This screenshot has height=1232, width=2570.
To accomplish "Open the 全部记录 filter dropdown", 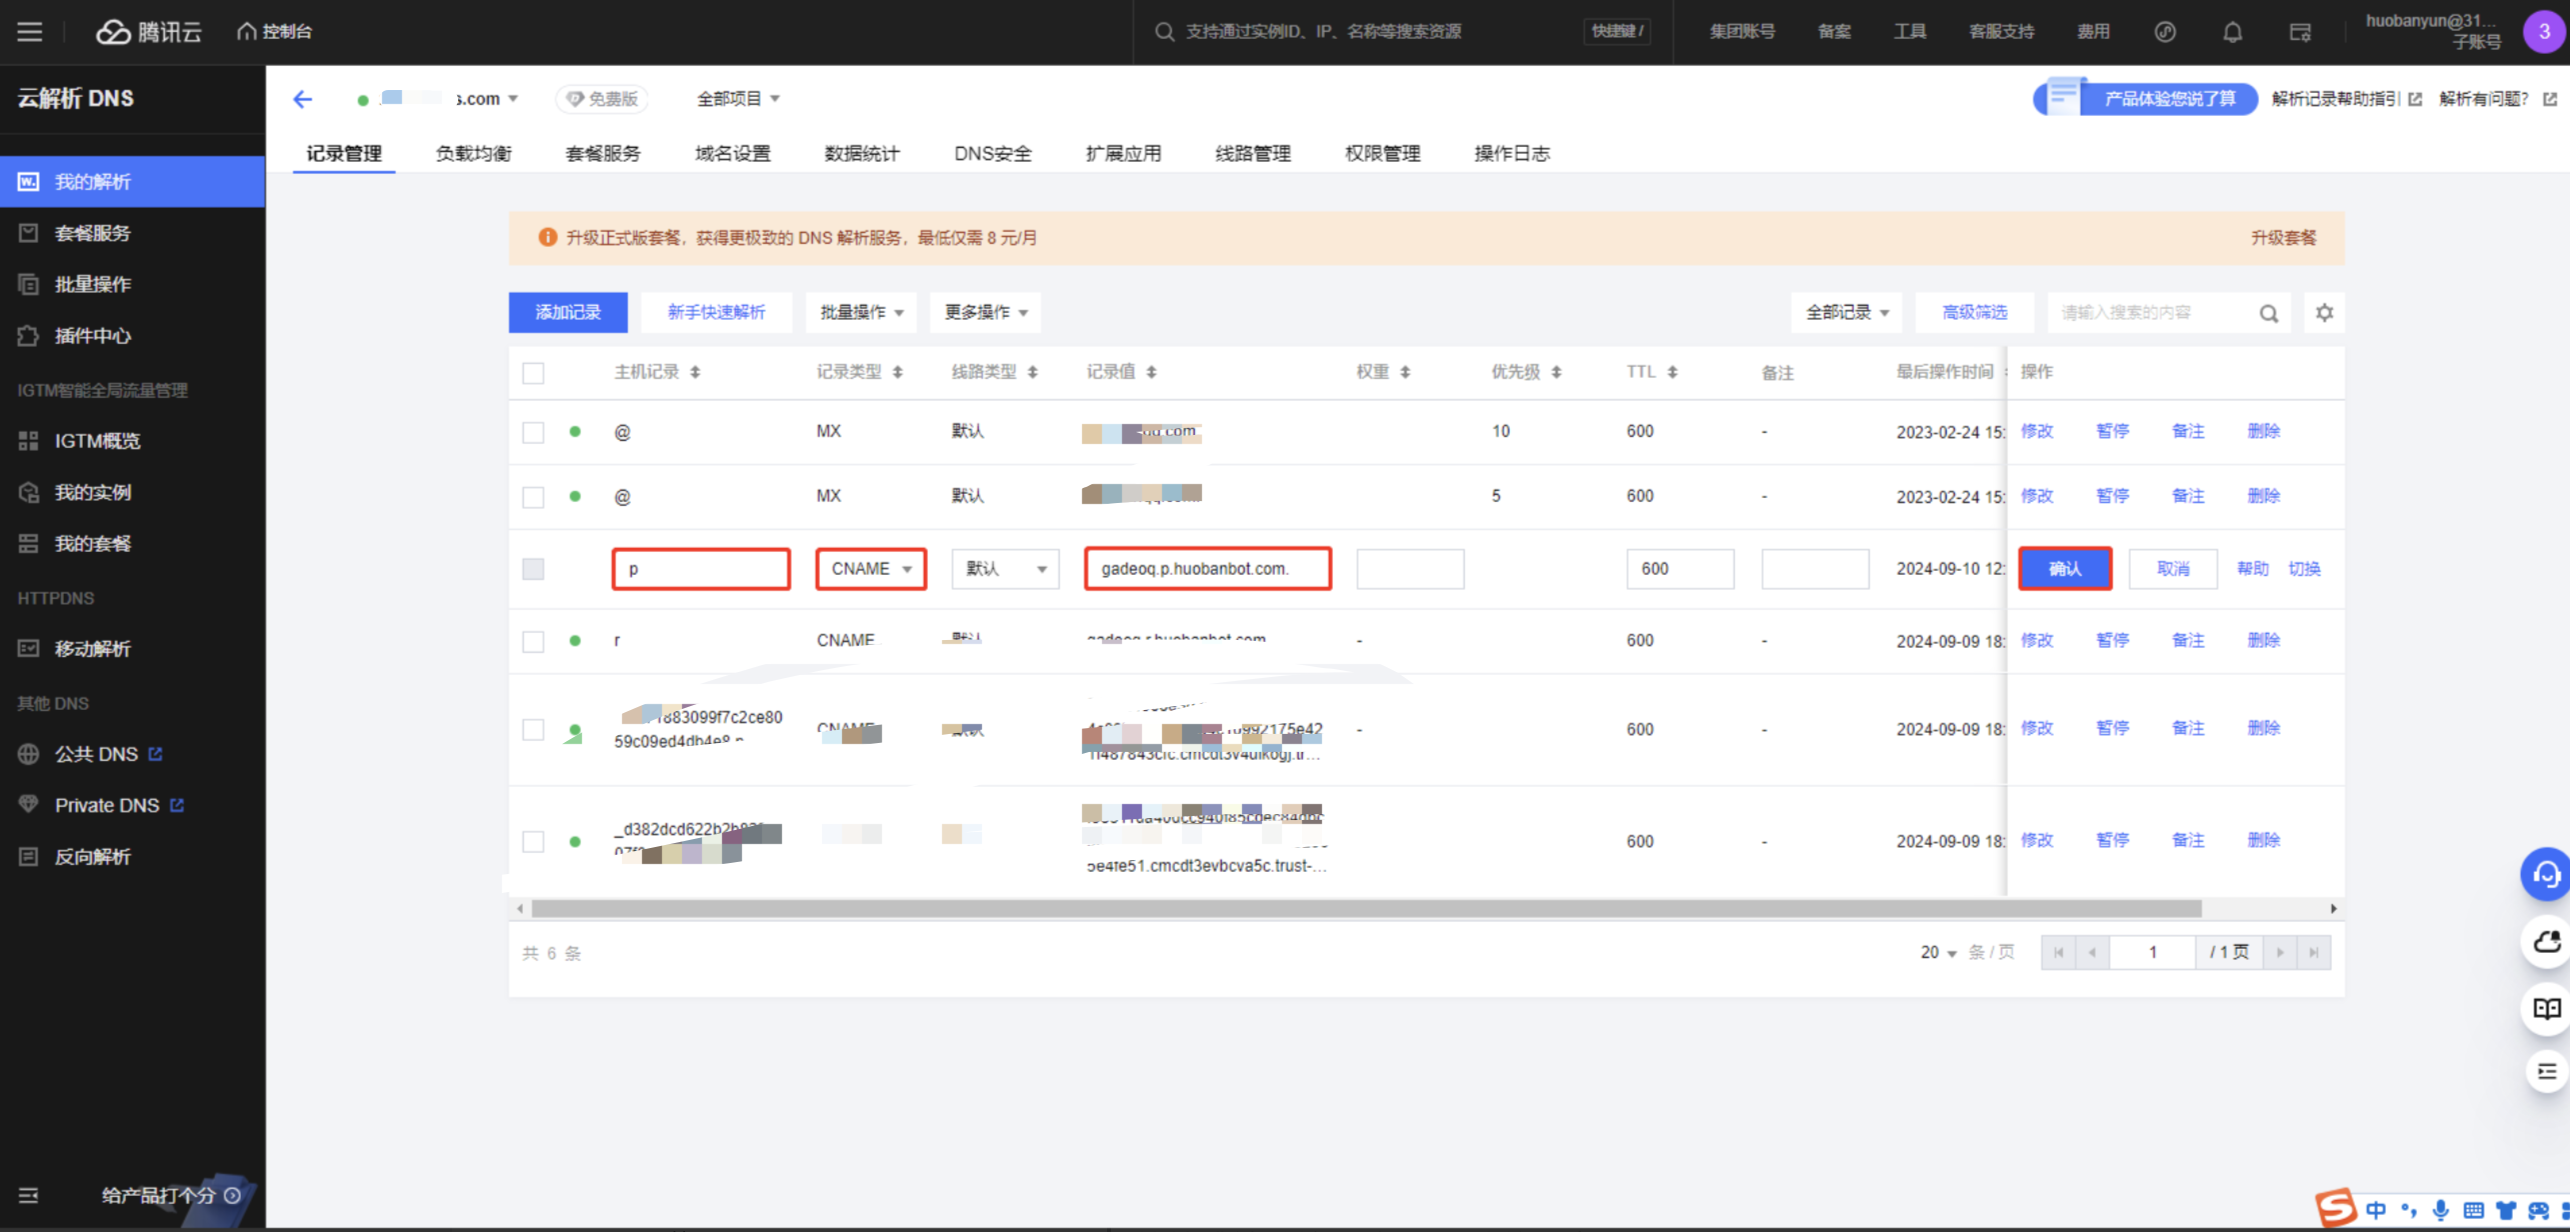I will click(x=1846, y=313).
